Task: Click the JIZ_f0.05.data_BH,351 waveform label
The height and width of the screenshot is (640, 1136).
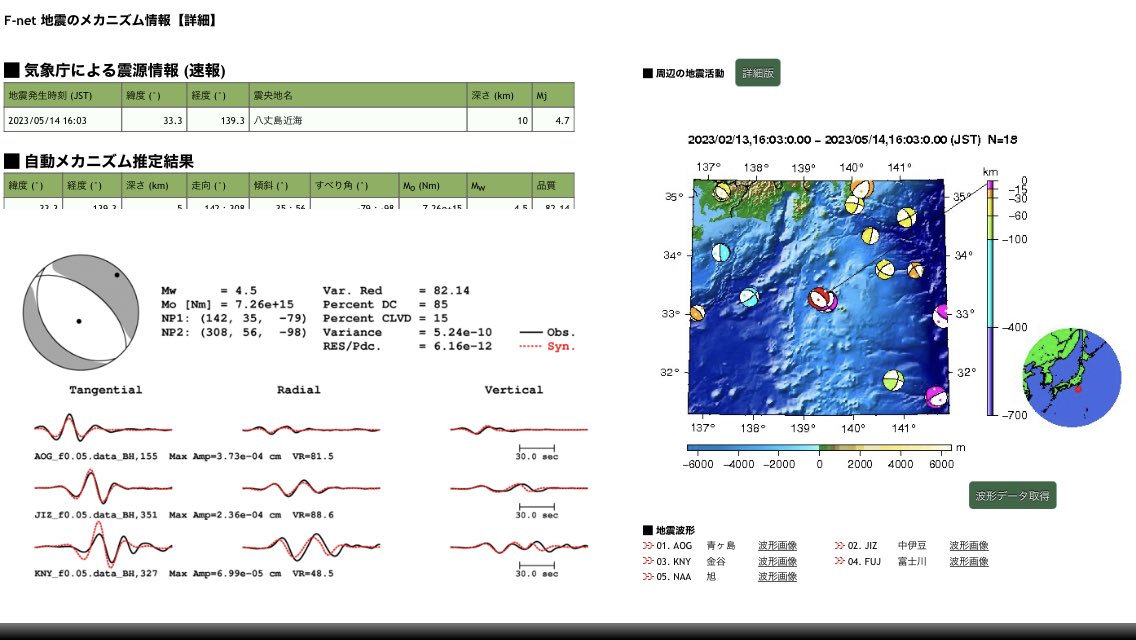Action: 96,515
